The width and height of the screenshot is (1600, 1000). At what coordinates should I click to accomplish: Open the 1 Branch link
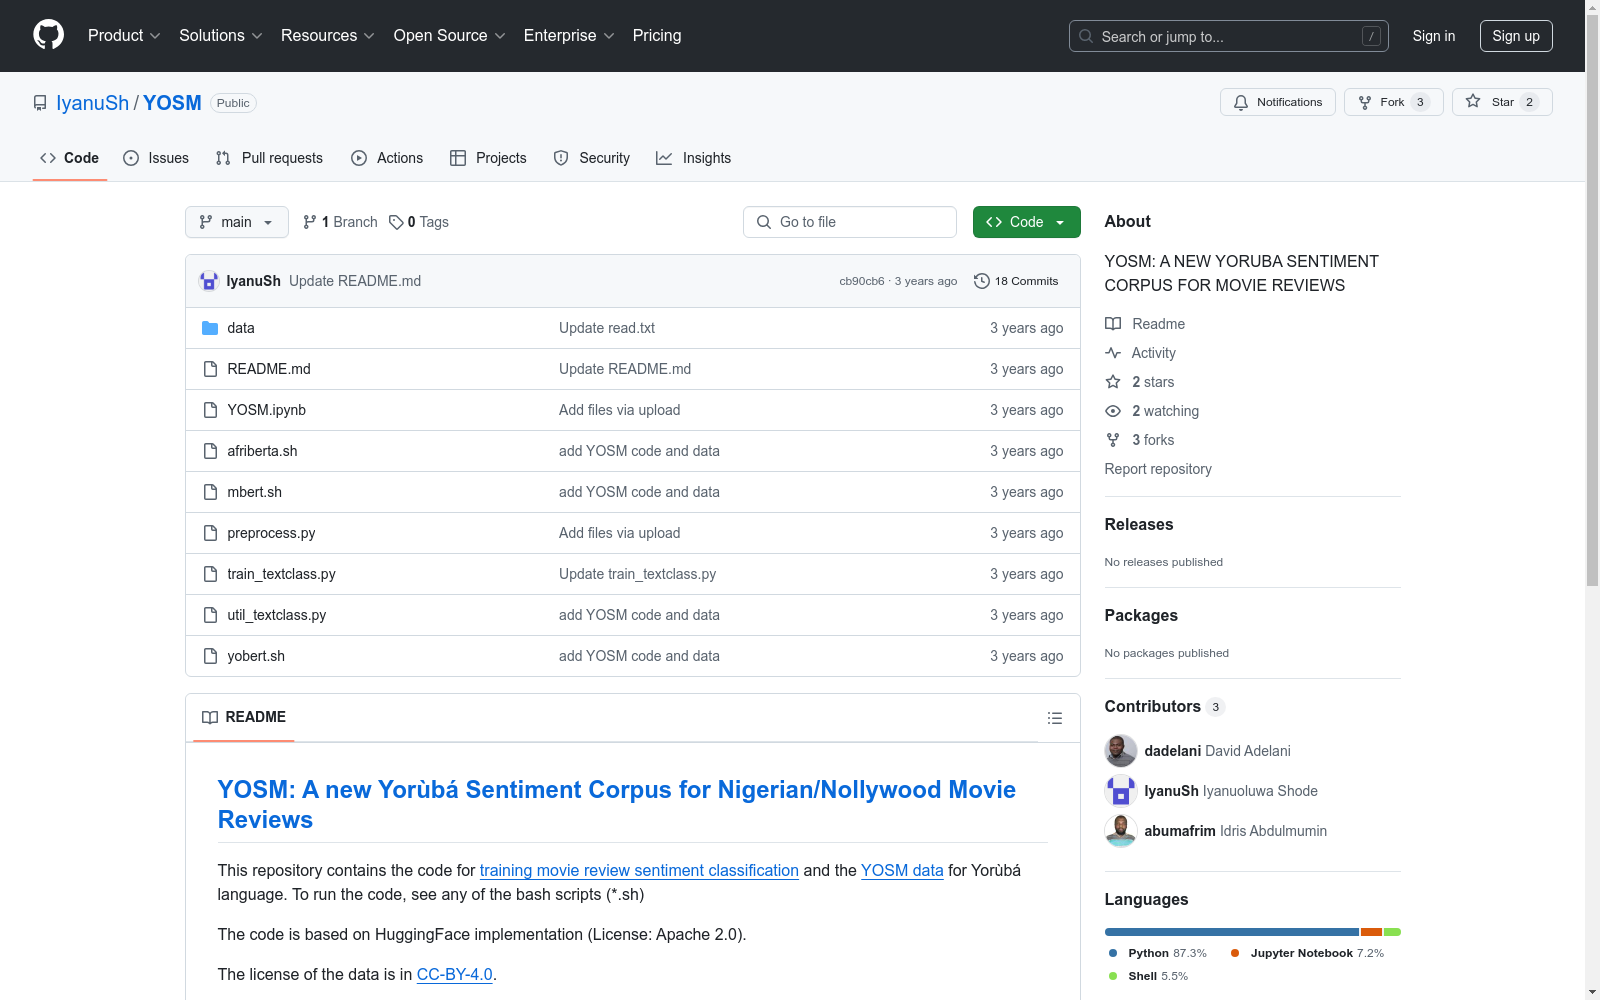tap(340, 222)
